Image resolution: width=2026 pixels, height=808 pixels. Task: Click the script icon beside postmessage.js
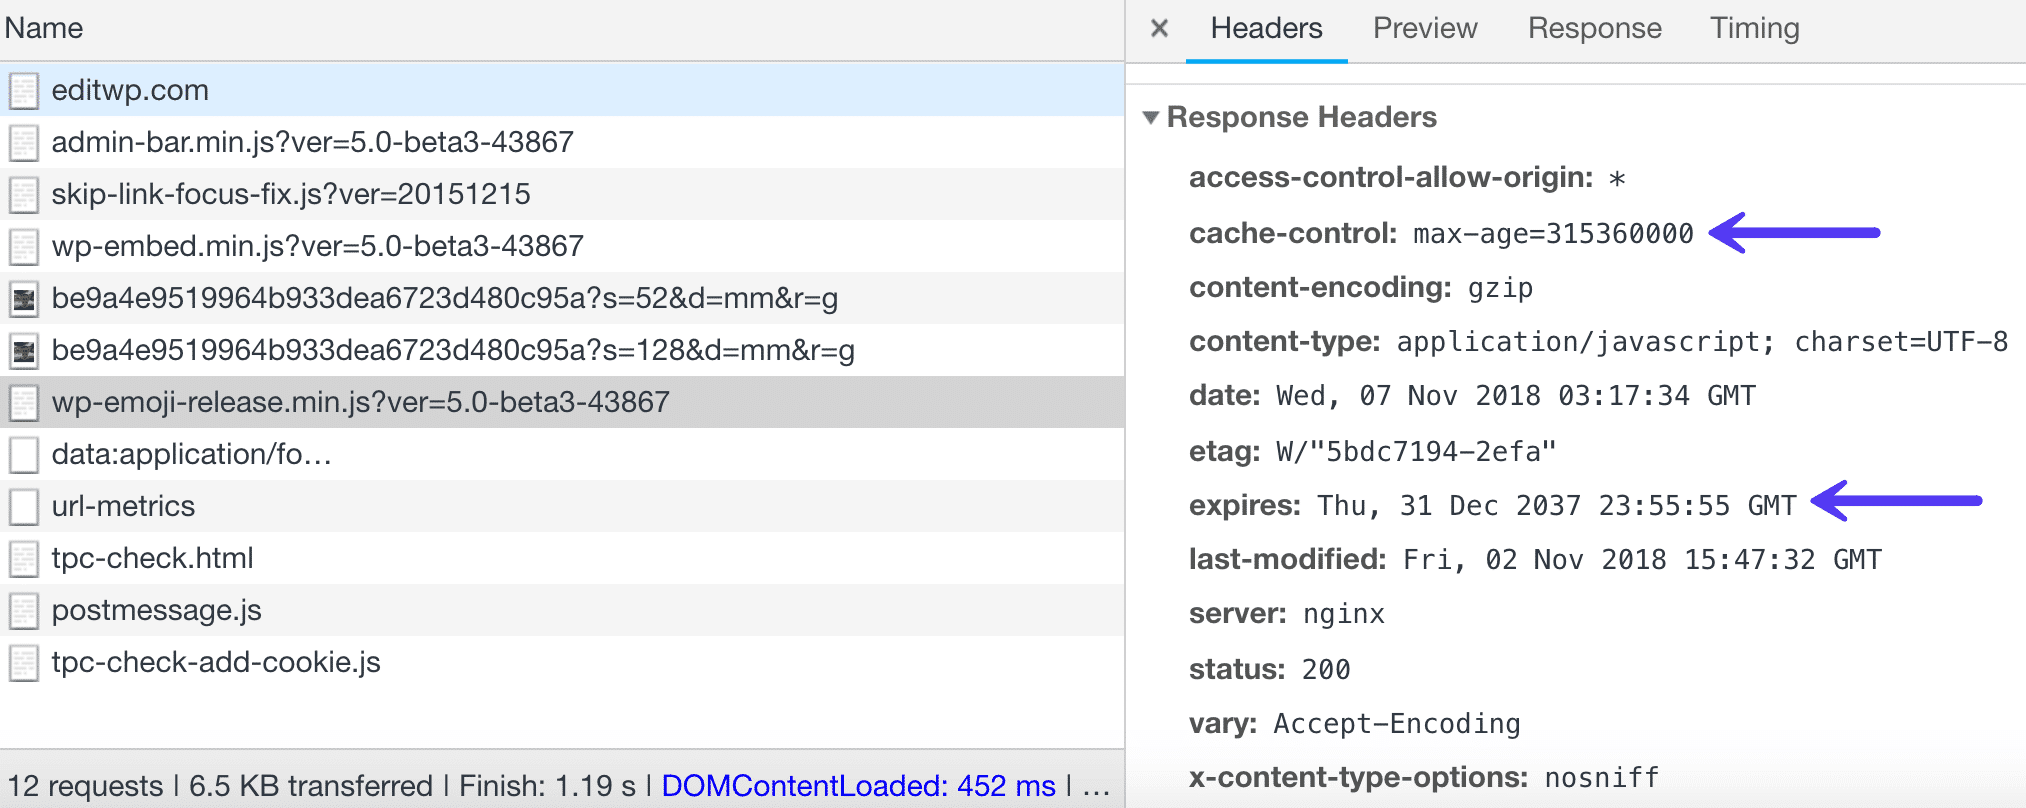tap(24, 611)
